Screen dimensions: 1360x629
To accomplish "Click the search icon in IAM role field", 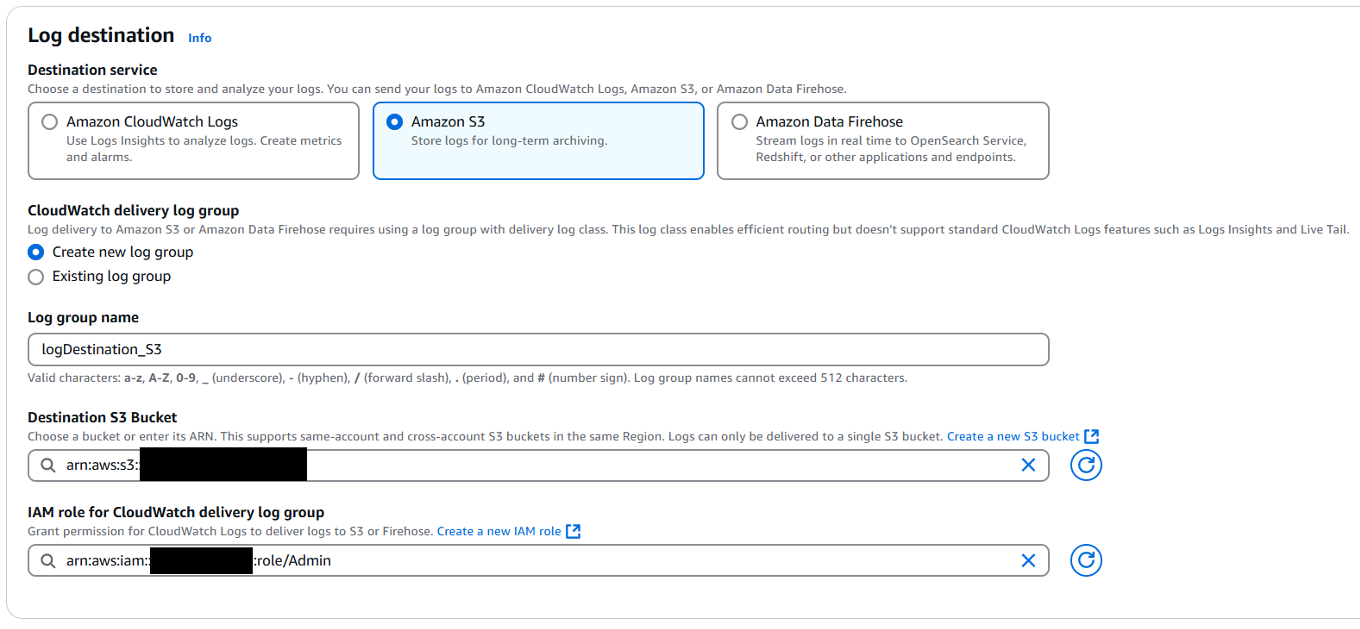I will [x=48, y=561].
